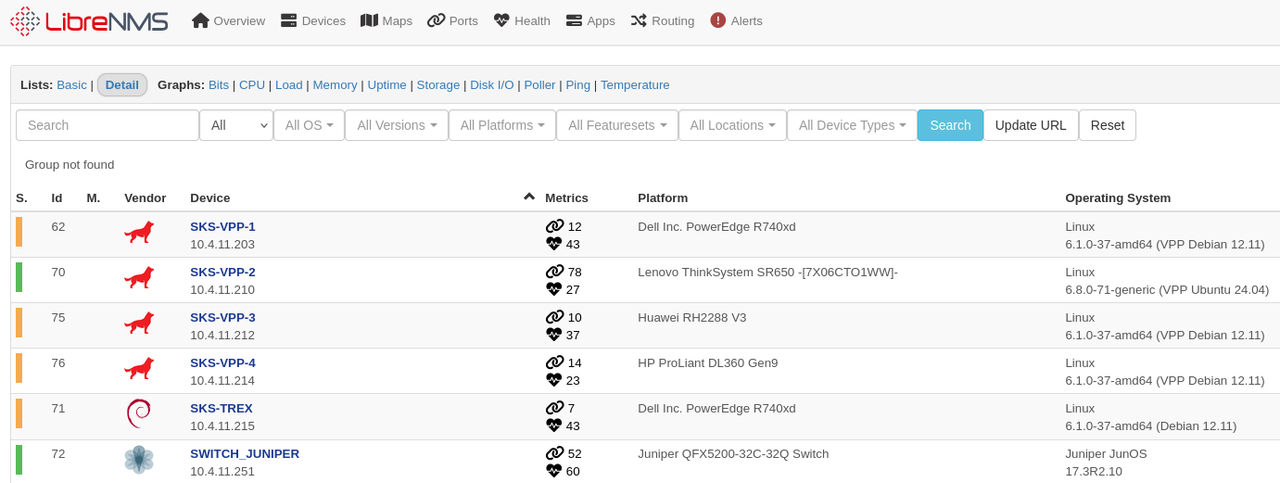Image resolution: width=1280 pixels, height=483 pixels.
Task: Show the Memory graphs
Action: tap(335, 85)
